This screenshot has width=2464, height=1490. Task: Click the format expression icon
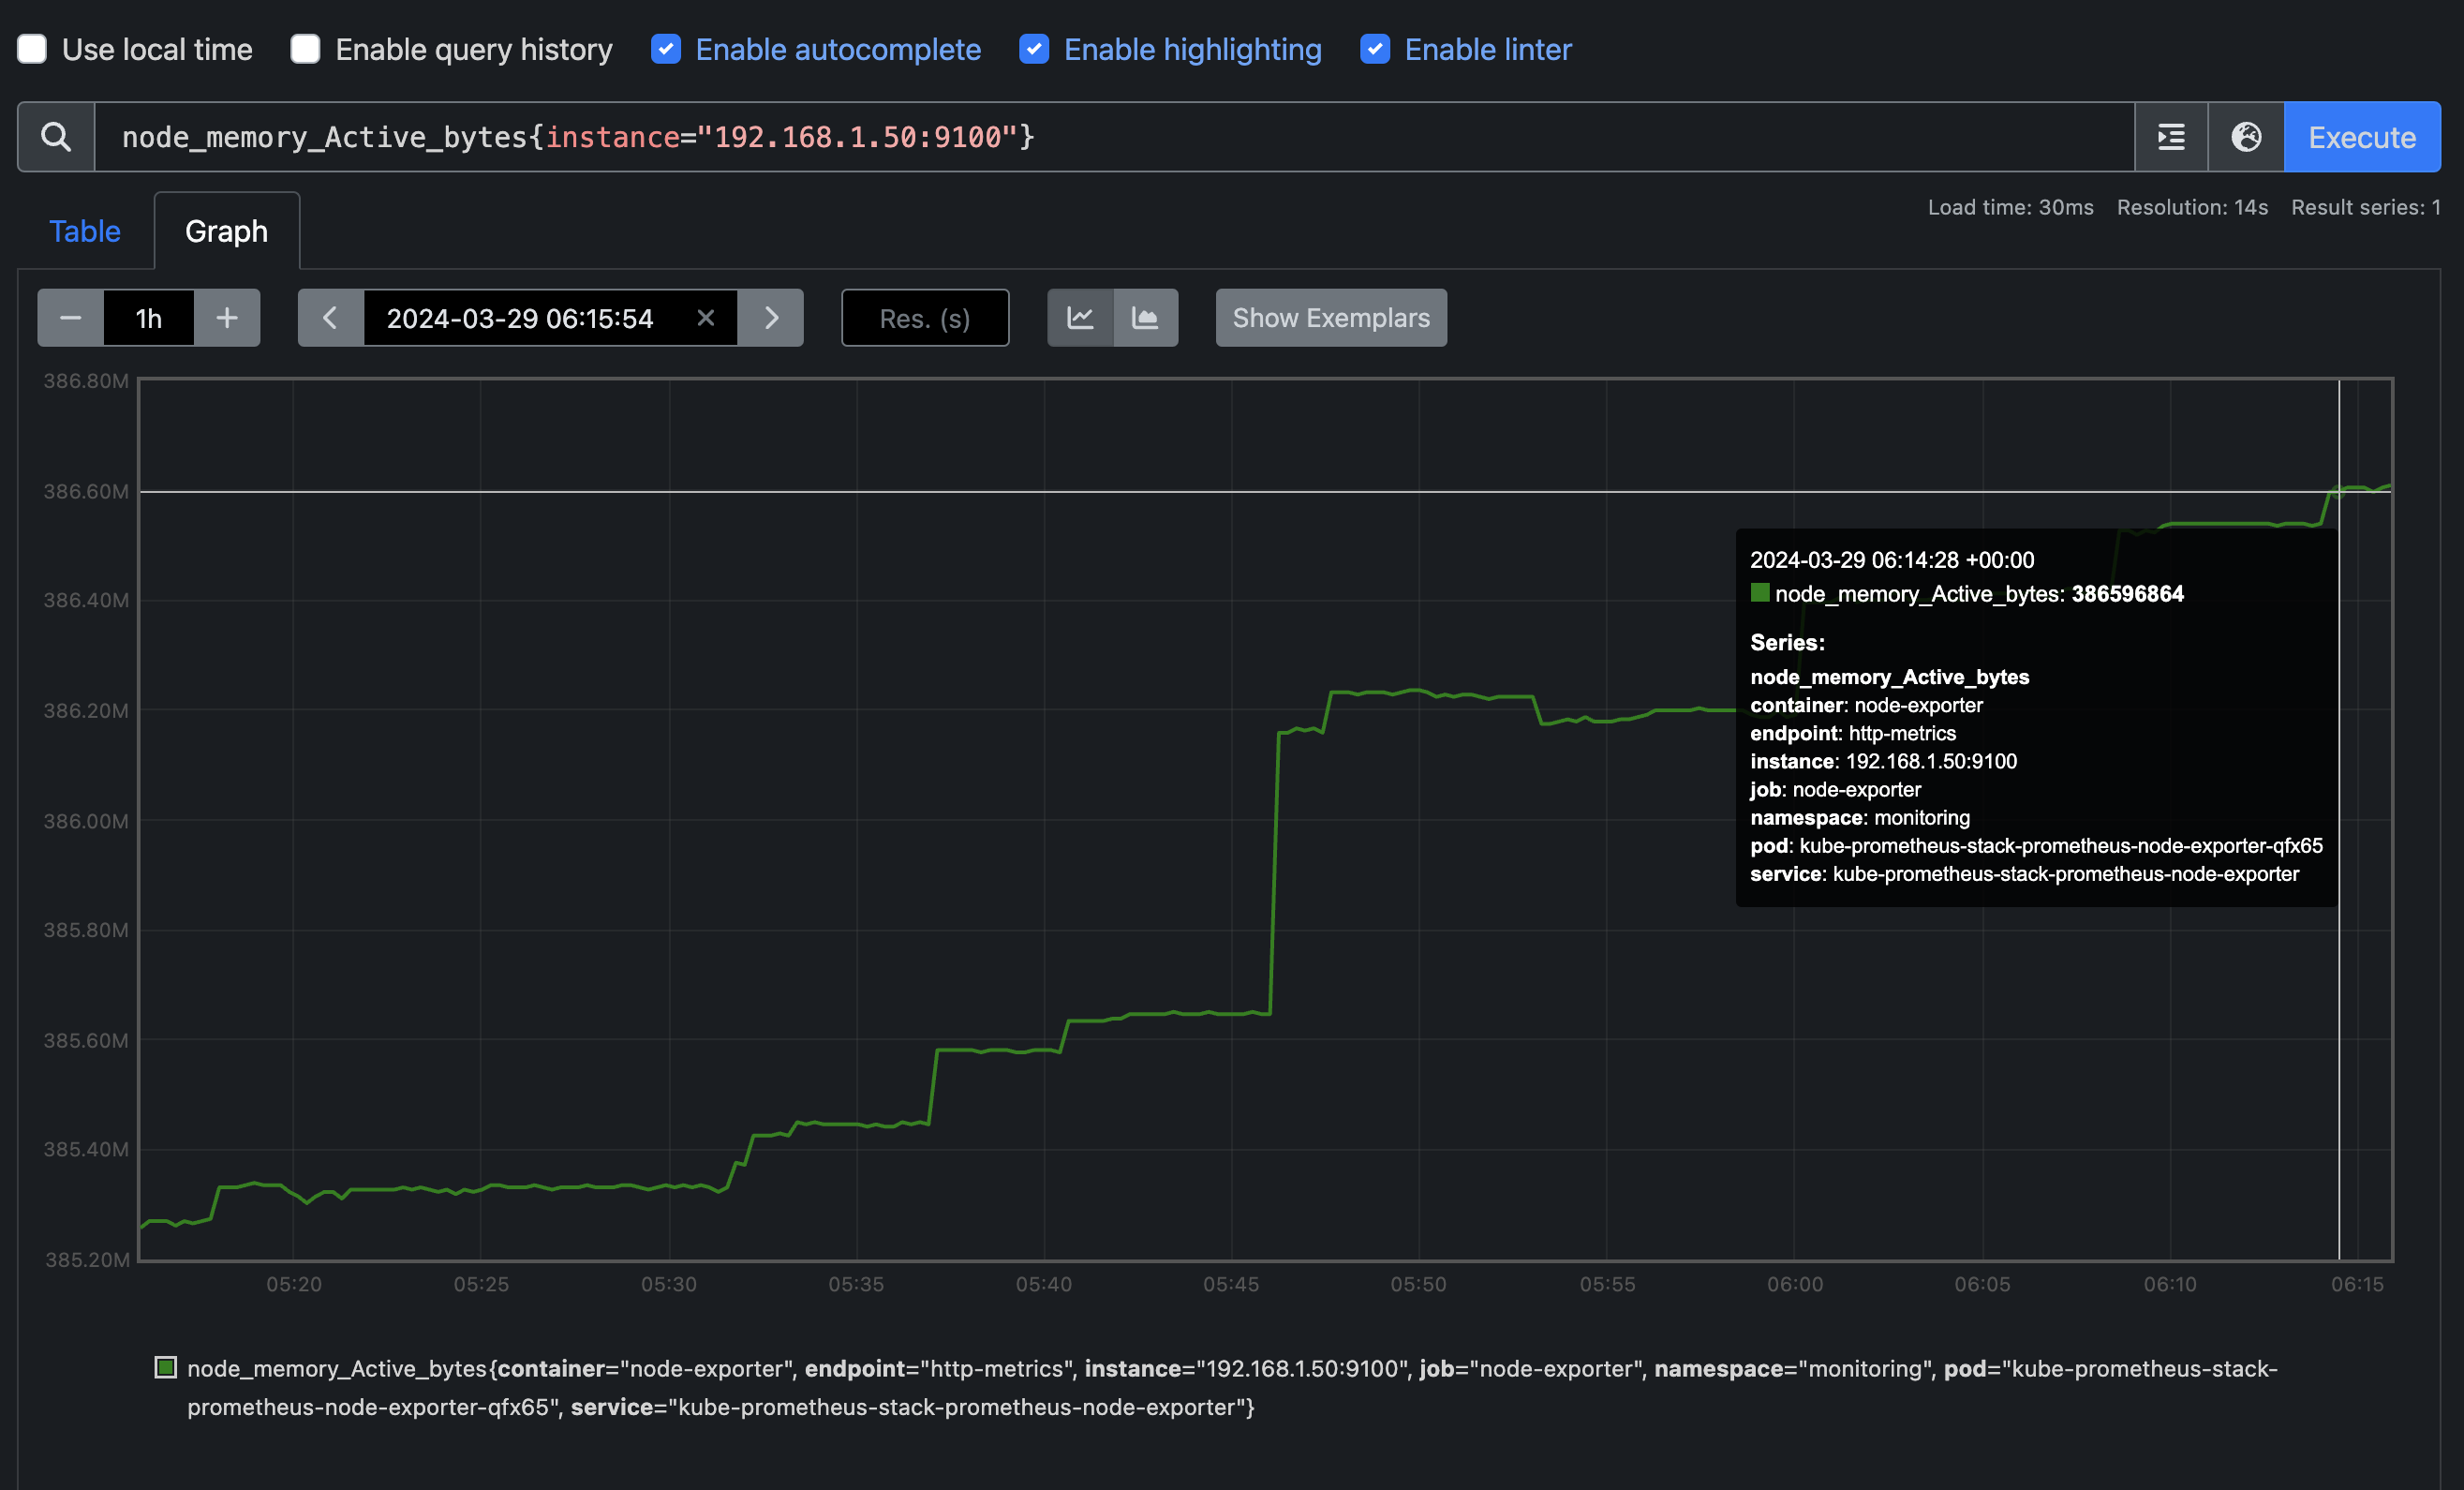2170,137
